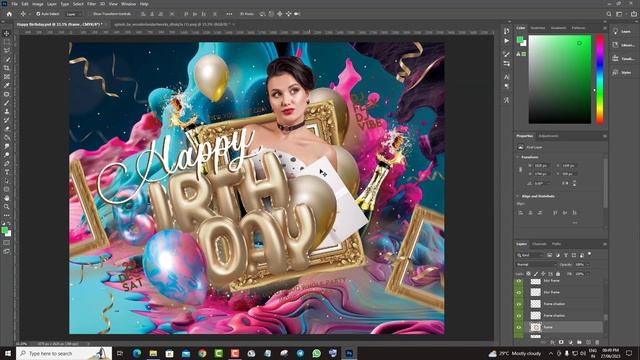
Task: Create new fill or adjustment layer
Action: [x=570, y=342]
